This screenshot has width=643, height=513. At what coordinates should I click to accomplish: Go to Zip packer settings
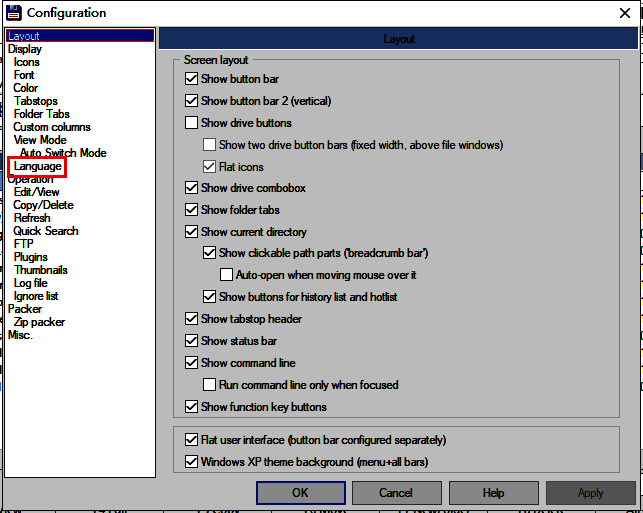coord(39,322)
